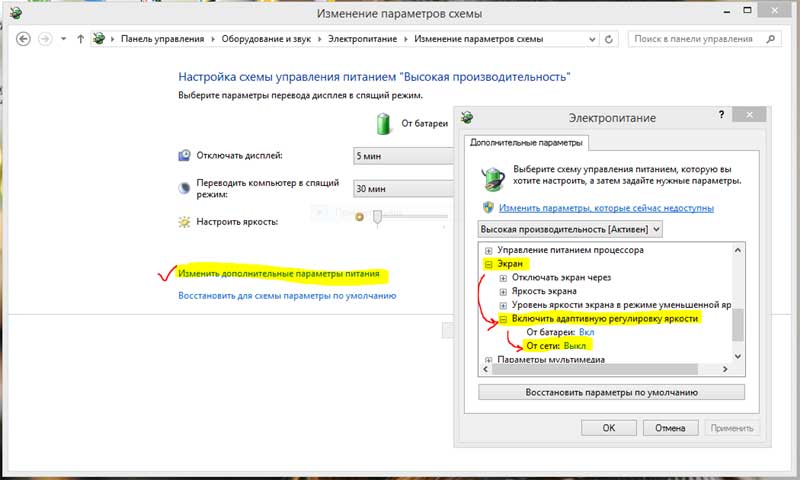Select 'Изменение параметров схемы' breadcrumb
Screen dimensions: 800x480
[479, 39]
